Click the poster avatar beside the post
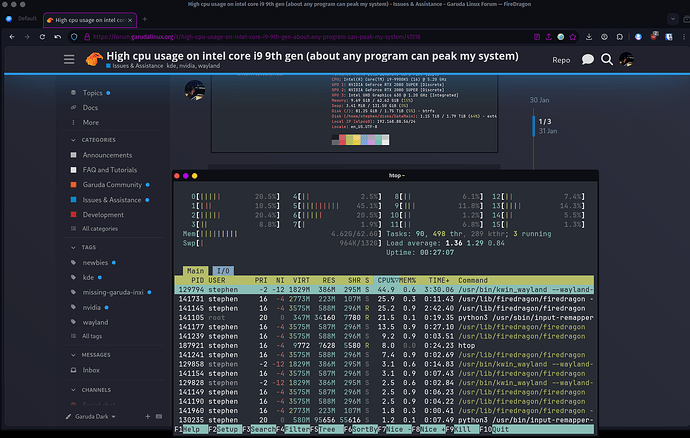Screen dimensions: 690x438 click(195, 90)
